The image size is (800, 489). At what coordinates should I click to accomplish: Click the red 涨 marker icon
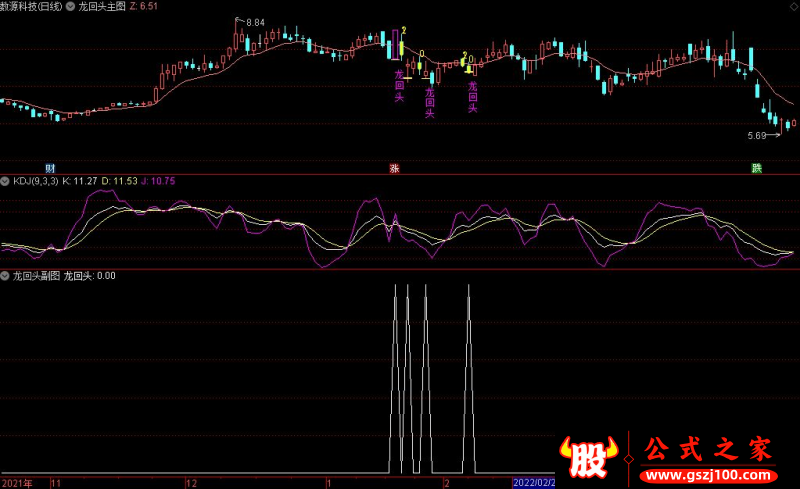(x=394, y=168)
